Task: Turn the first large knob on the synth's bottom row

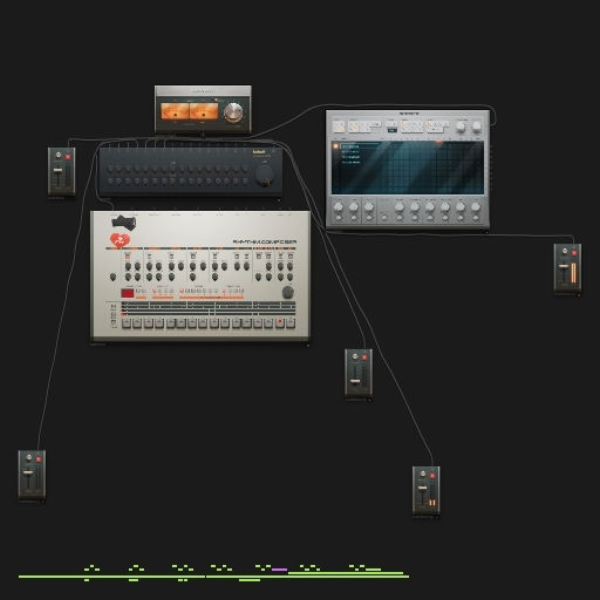Action: (338, 207)
